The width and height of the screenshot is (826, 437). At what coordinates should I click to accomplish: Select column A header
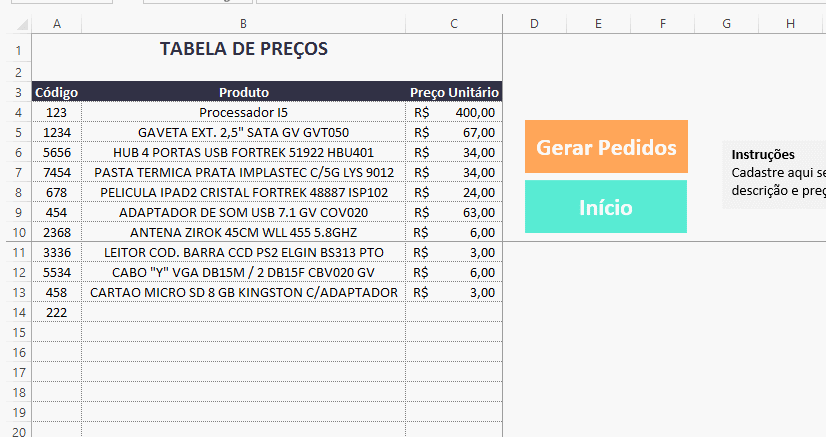56,23
